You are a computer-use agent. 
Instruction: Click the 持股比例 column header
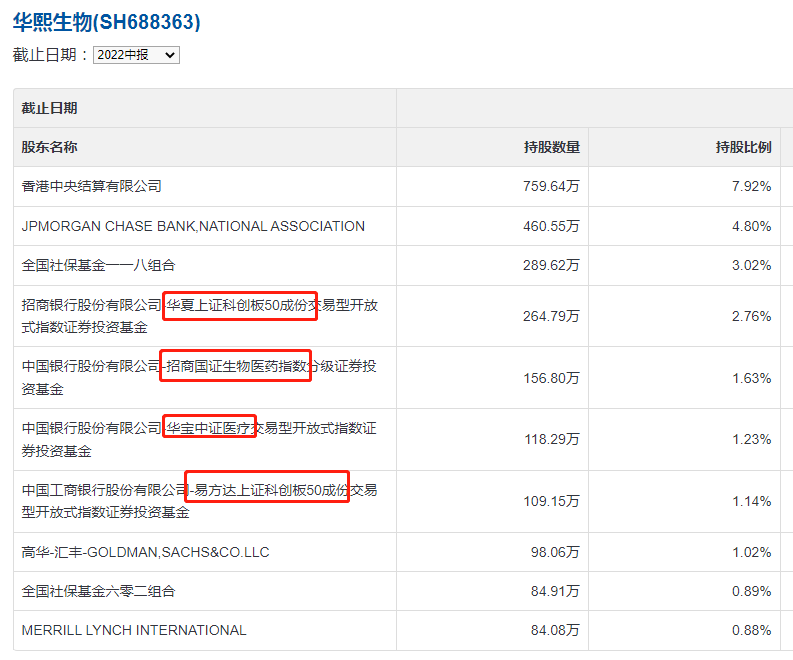[743, 147]
